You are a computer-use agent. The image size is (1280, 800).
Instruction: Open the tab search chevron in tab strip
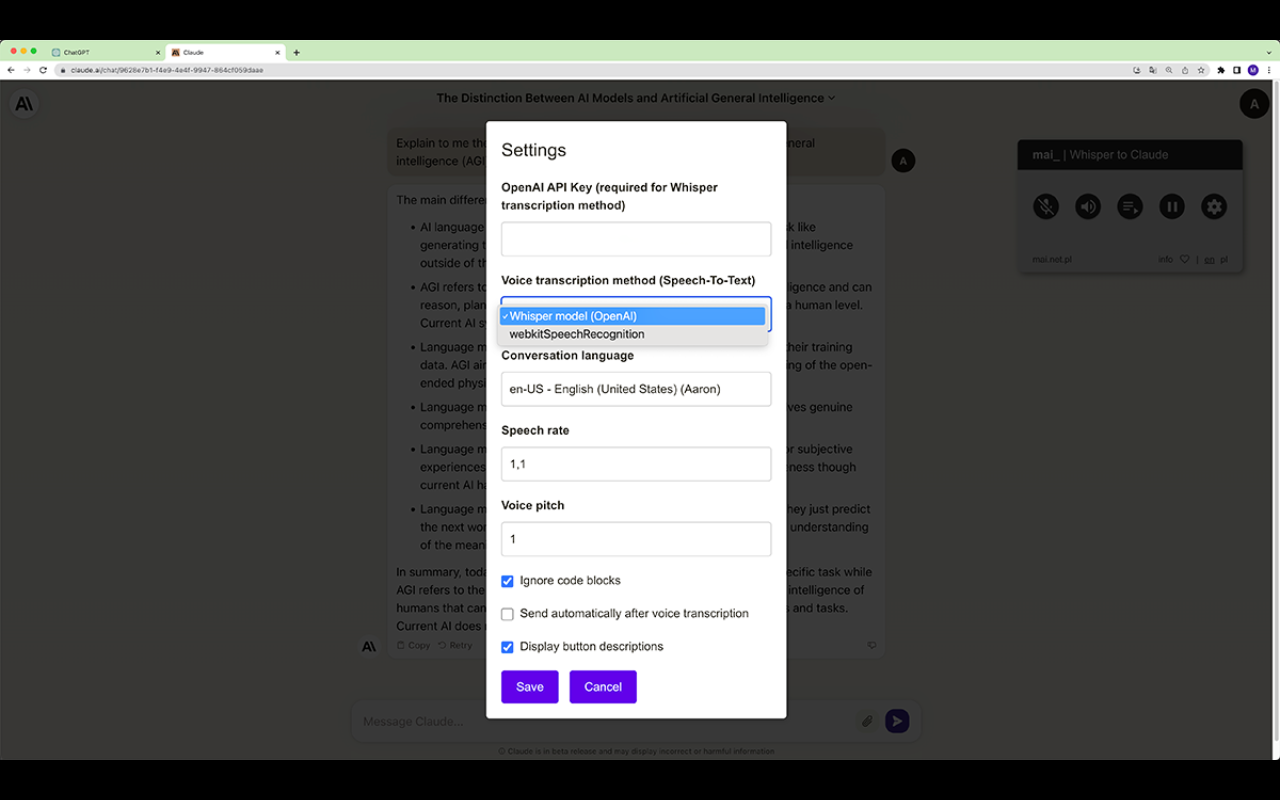click(1269, 52)
